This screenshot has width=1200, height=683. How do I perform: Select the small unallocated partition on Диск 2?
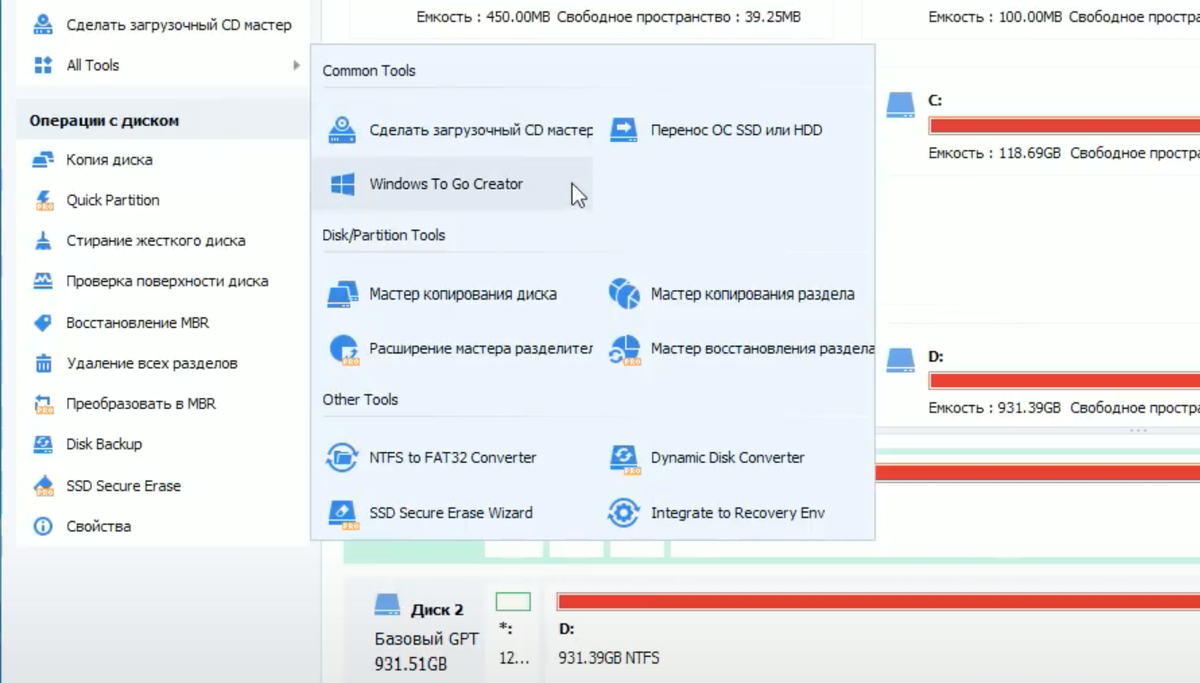click(x=513, y=602)
